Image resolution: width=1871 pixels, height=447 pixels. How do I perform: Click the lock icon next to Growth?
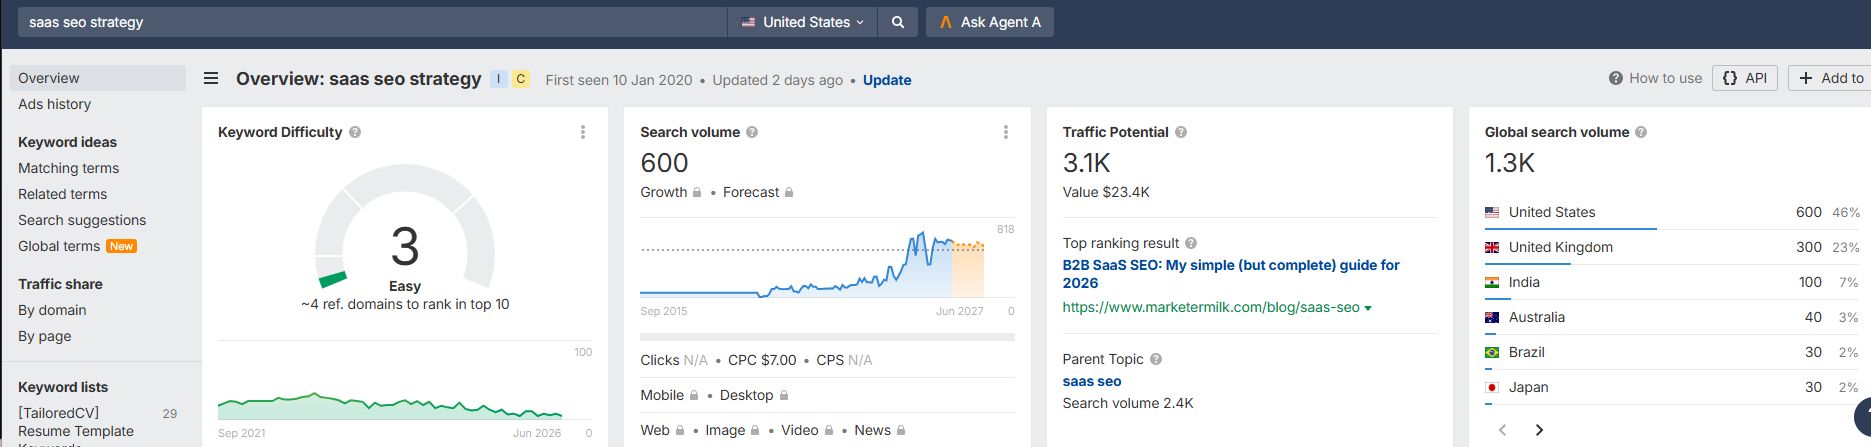point(697,192)
